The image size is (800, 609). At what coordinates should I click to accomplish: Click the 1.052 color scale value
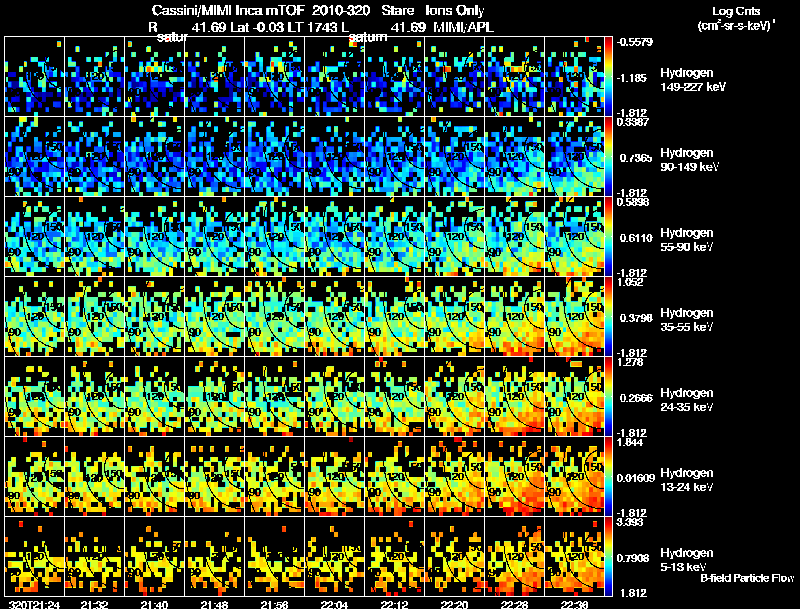(x=630, y=282)
